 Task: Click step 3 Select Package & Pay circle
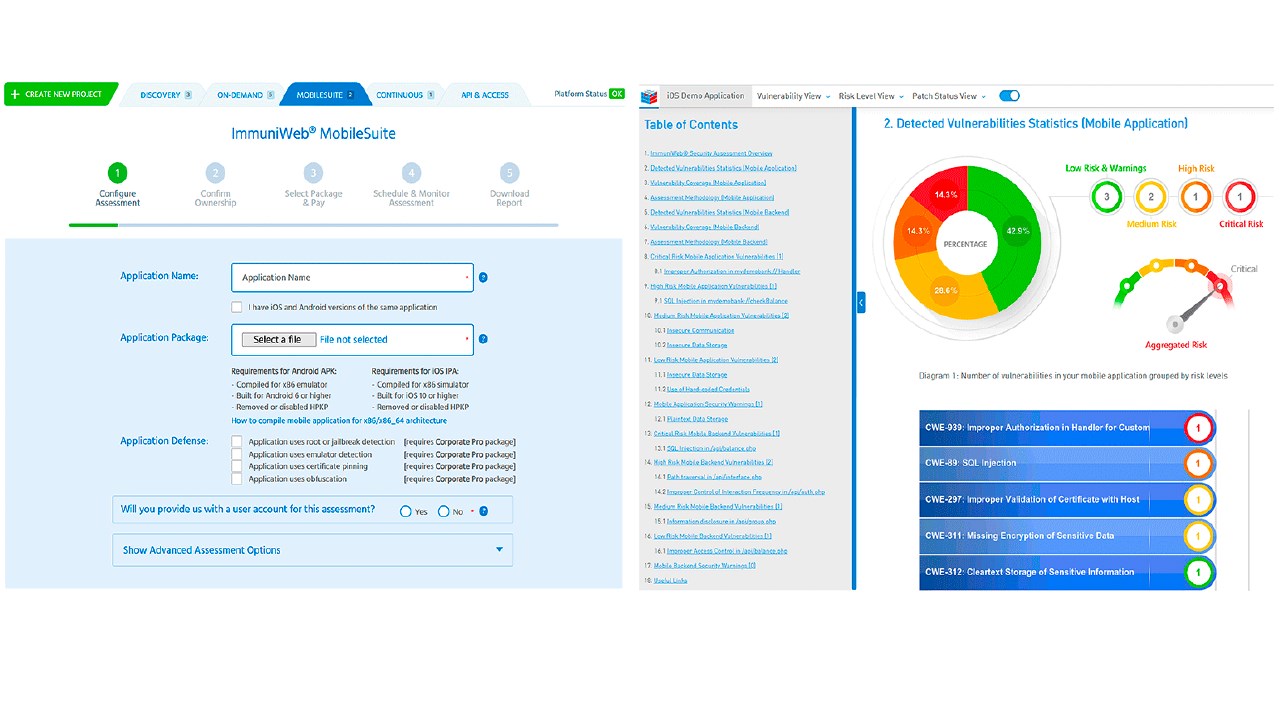[314, 173]
